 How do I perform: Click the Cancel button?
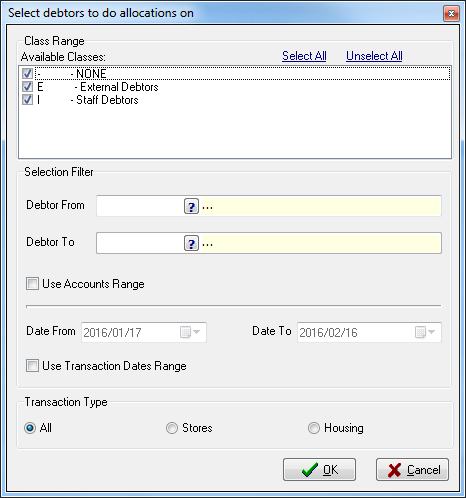[x=412, y=469]
